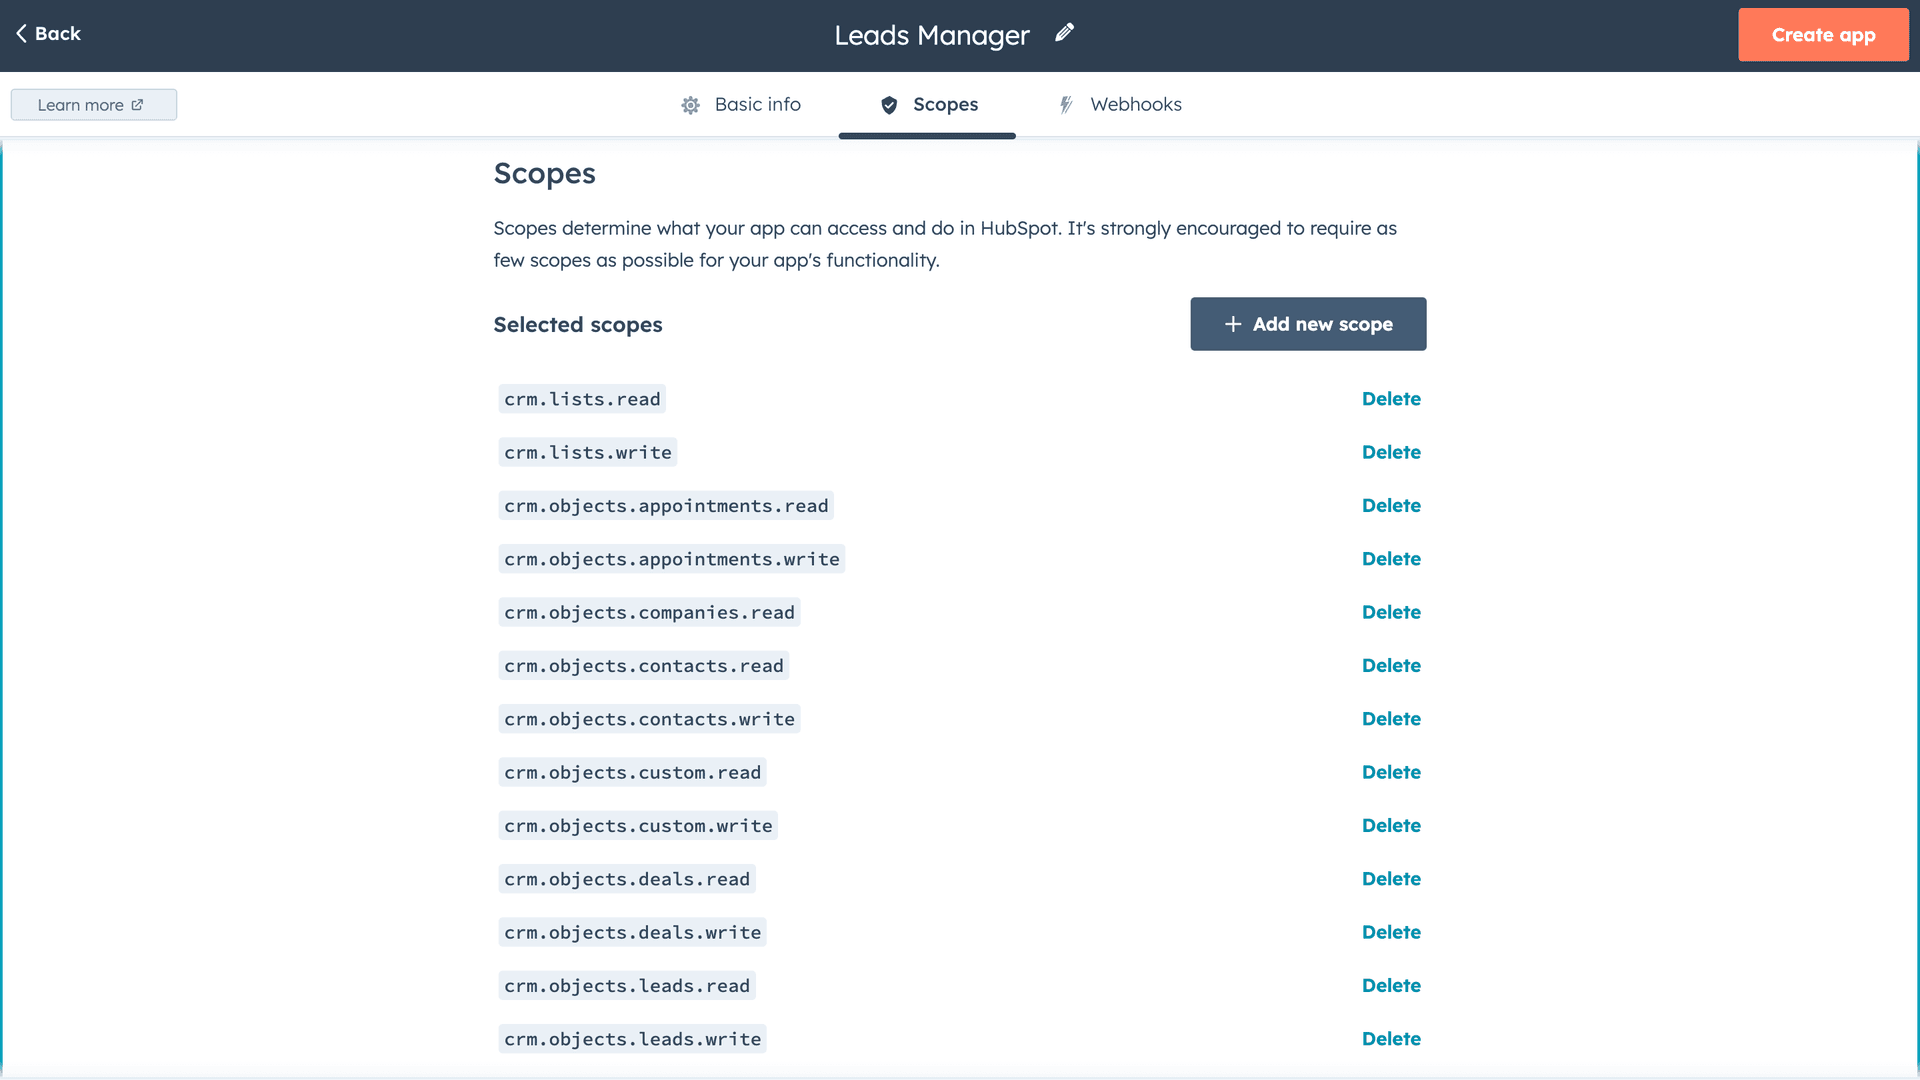Image resolution: width=1920 pixels, height=1080 pixels.
Task: Click the lightning icon beside Webhooks
Action: point(1066,105)
